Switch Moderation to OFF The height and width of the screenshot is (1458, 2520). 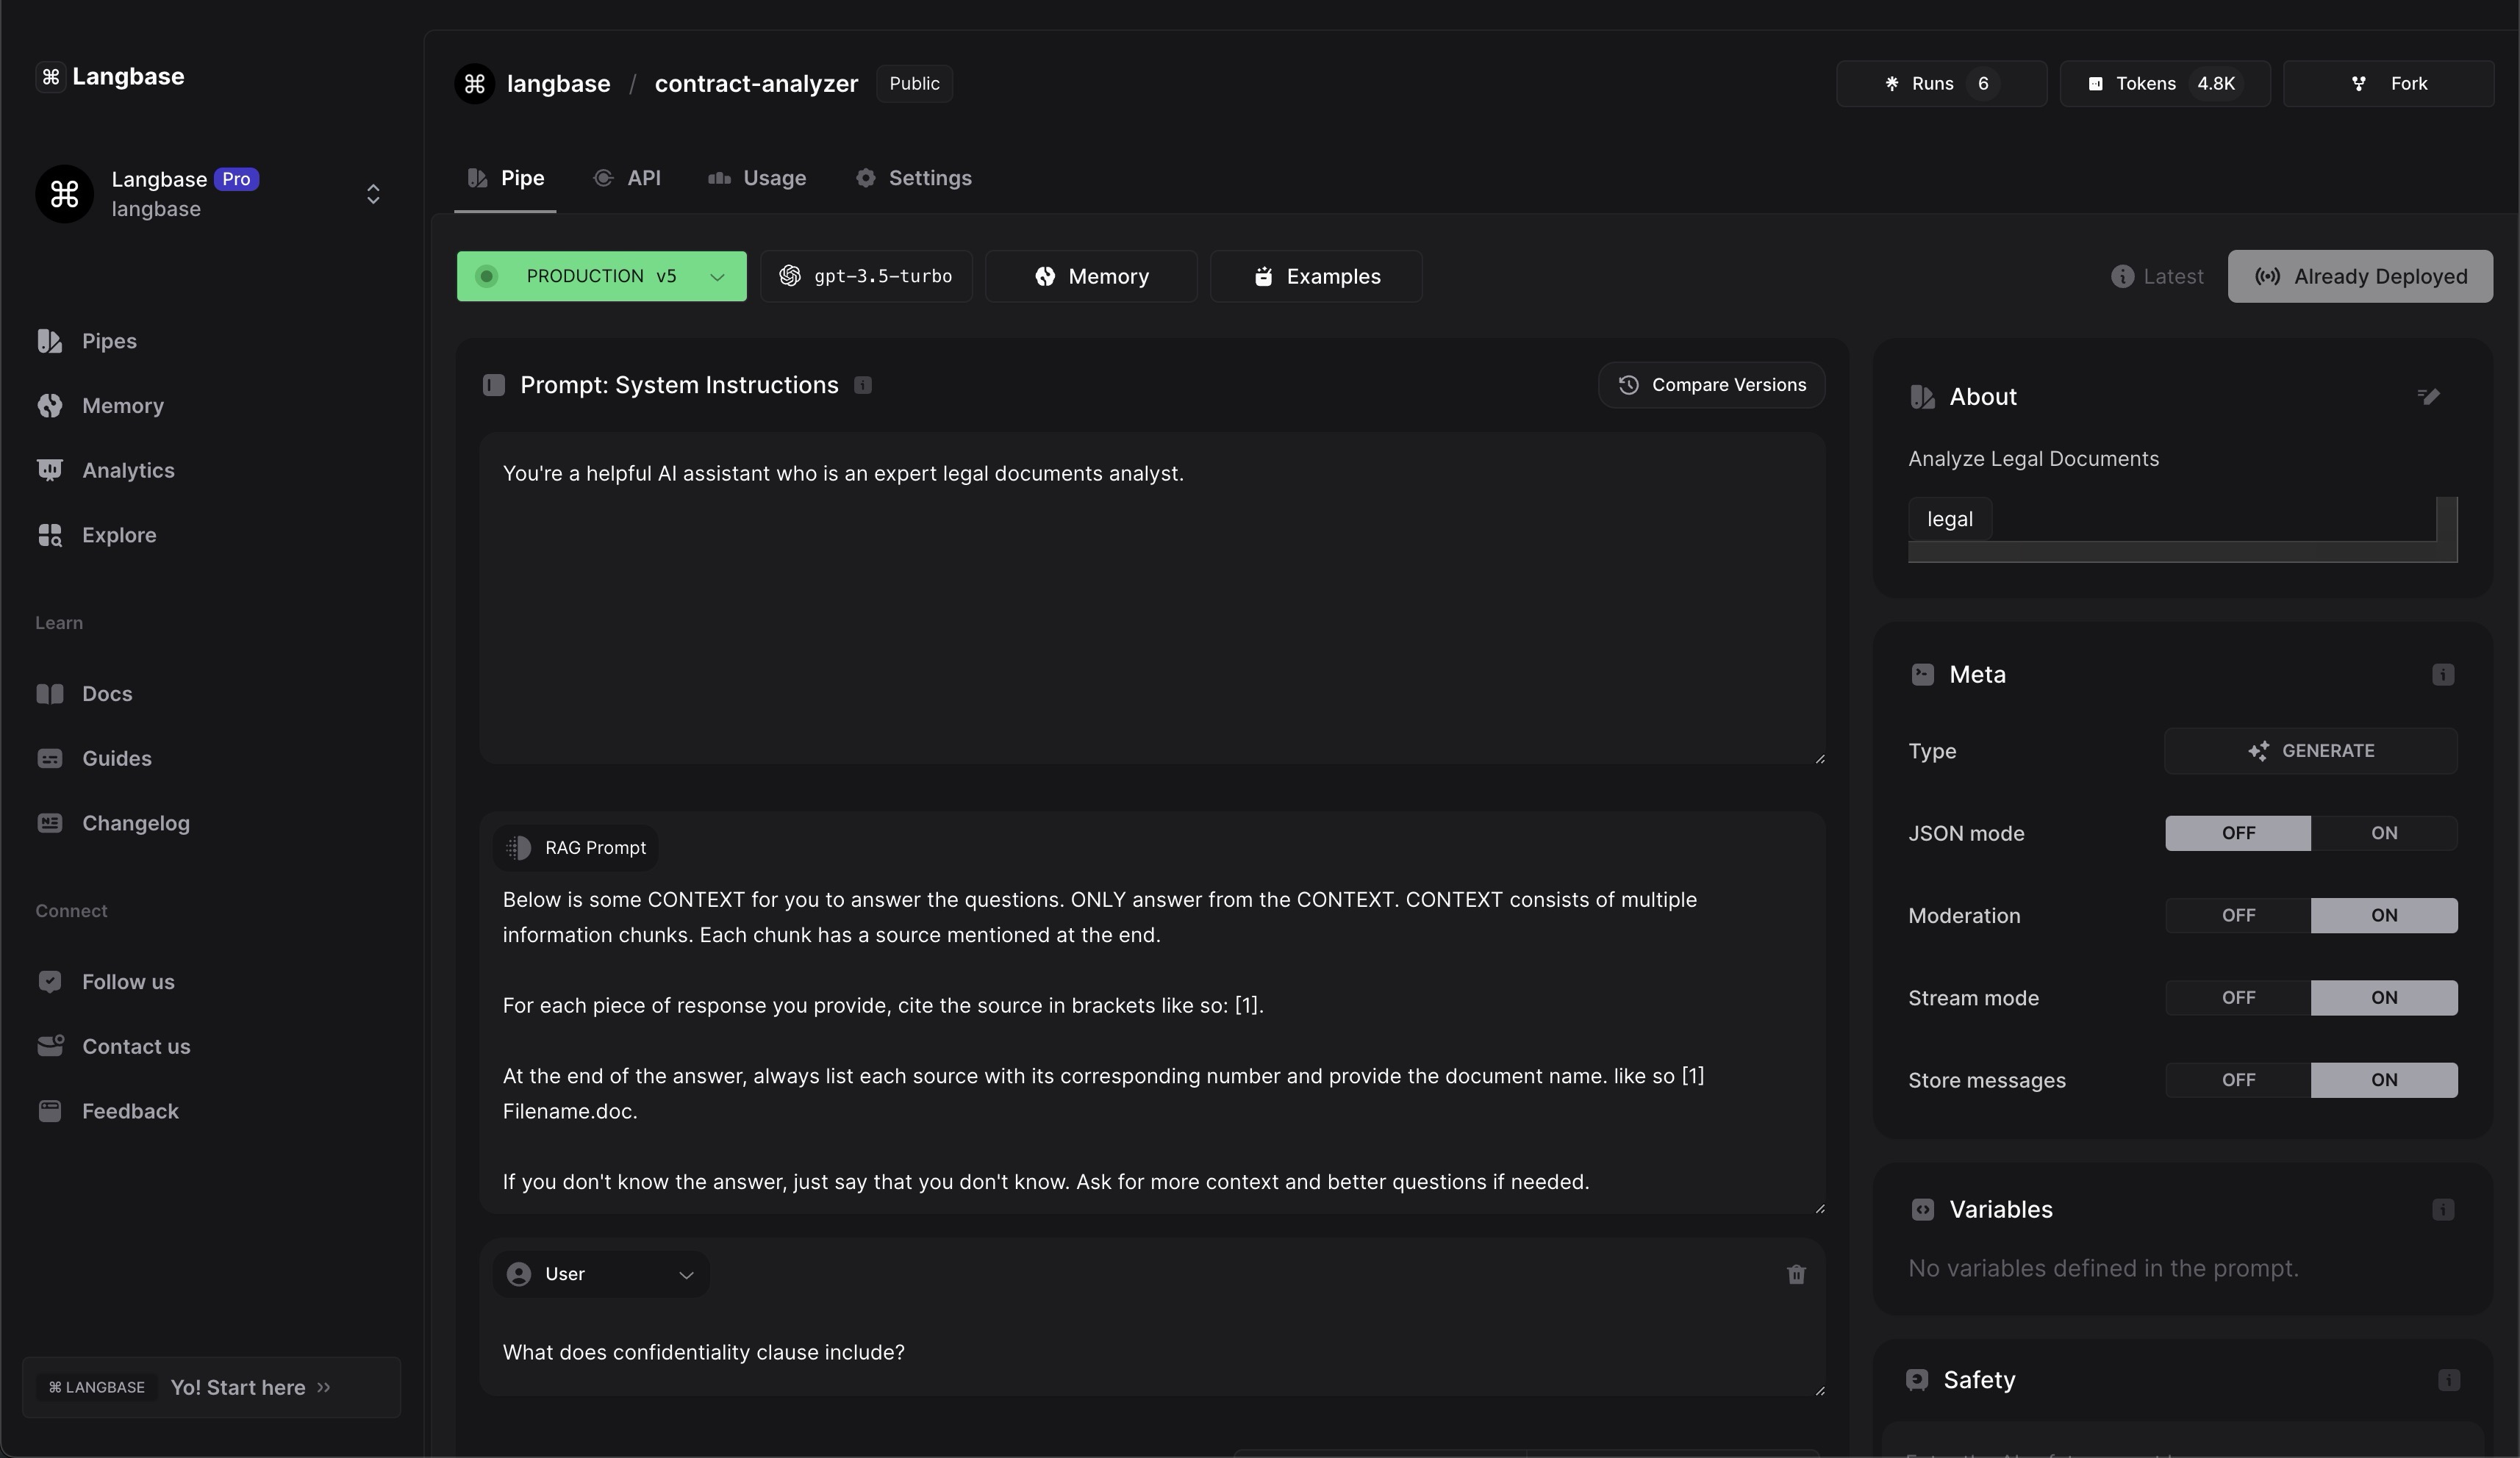[2238, 916]
